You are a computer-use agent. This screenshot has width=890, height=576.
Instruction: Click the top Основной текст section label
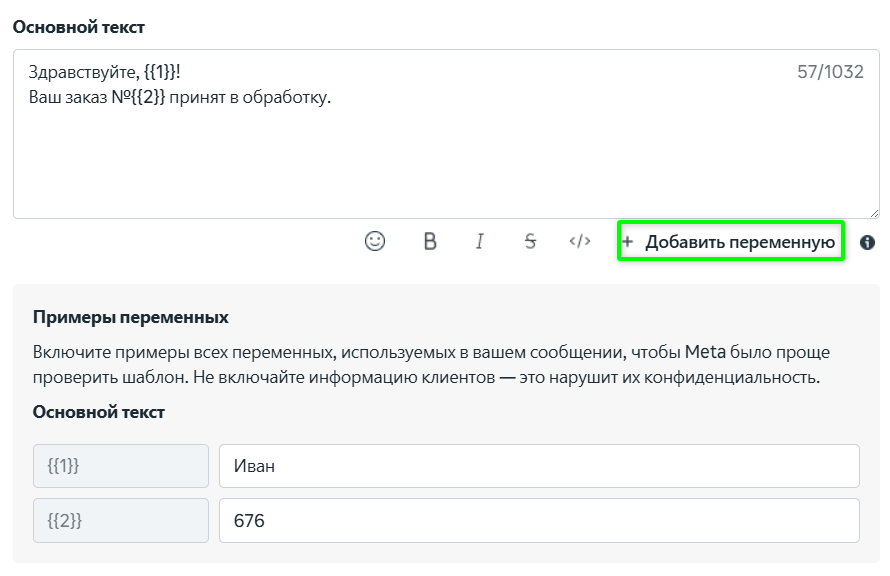coord(78,27)
